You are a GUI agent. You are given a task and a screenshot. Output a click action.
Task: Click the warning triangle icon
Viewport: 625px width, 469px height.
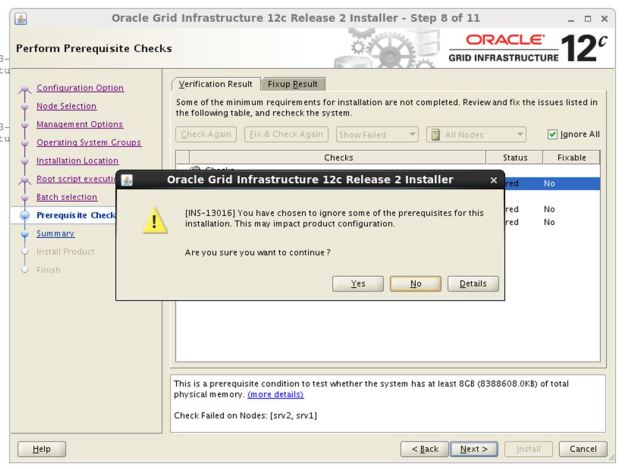152,221
